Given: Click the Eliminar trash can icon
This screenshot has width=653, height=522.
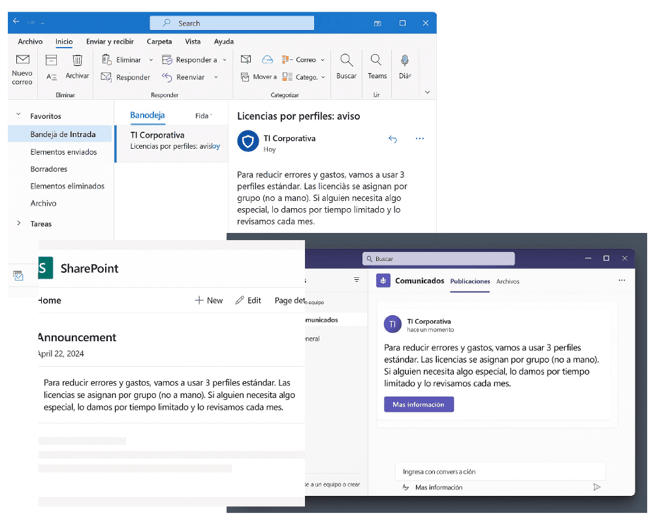Looking at the screenshot, I should tap(78, 61).
